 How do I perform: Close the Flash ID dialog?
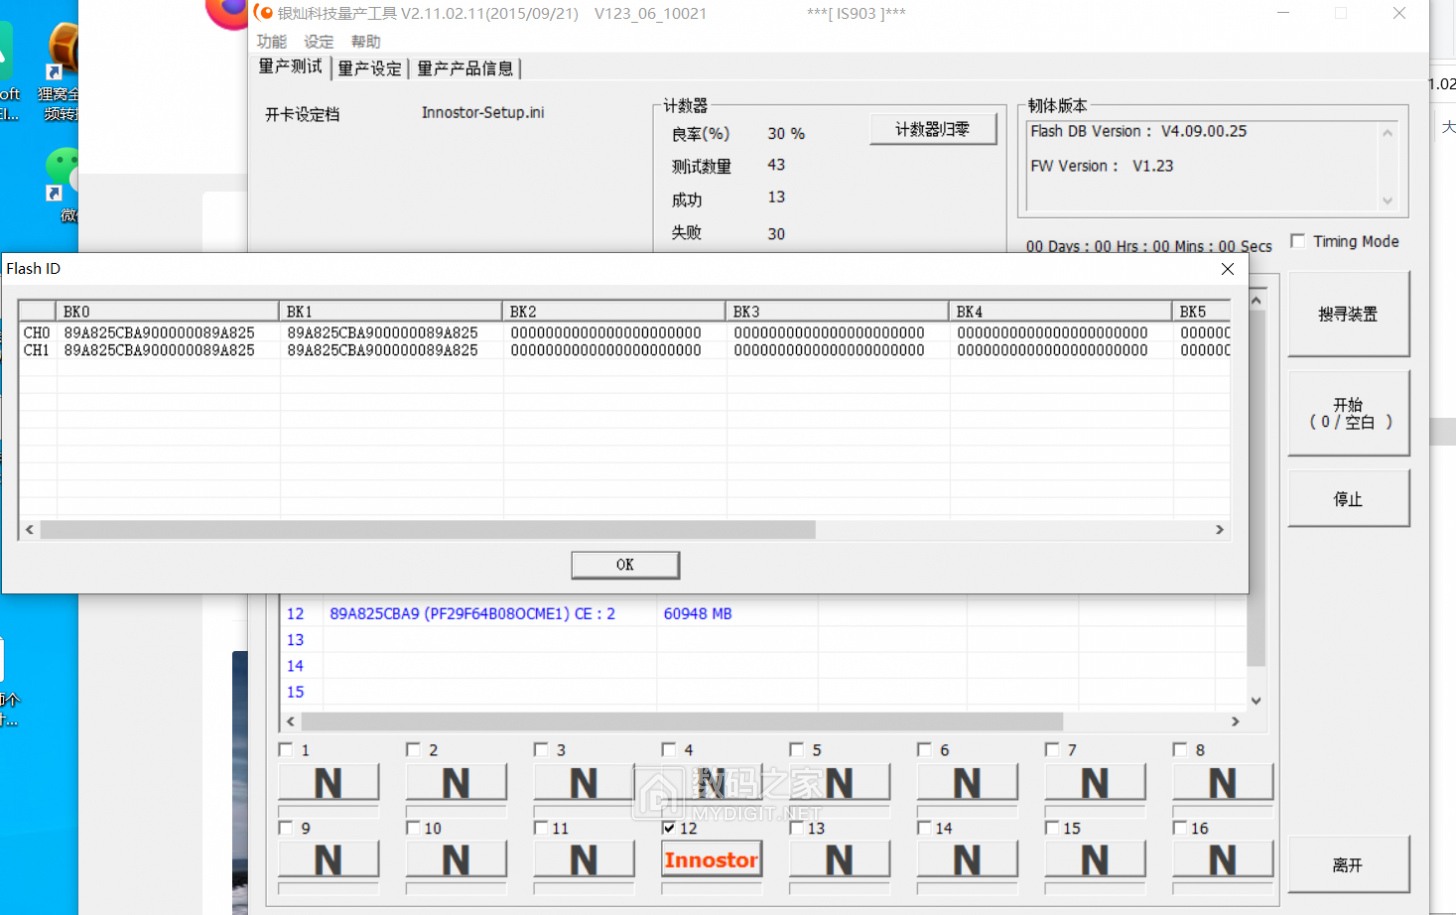pos(1227,269)
